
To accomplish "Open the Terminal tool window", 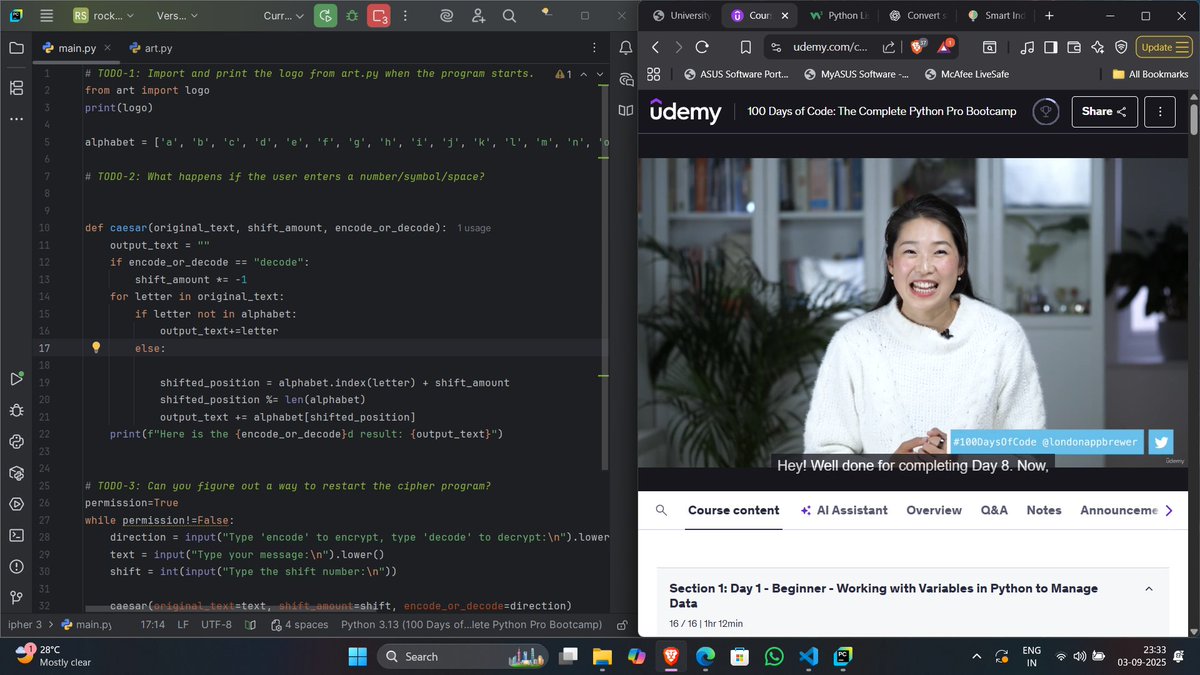I will [16, 535].
